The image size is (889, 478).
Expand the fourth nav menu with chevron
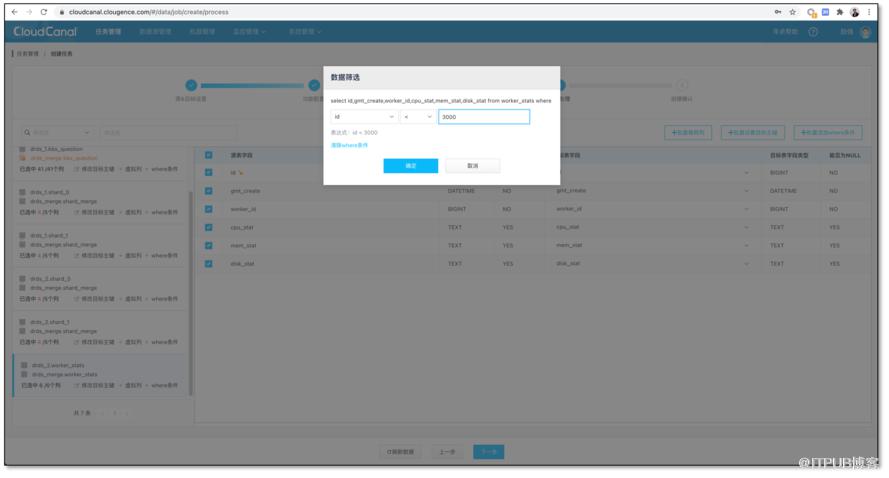(249, 32)
